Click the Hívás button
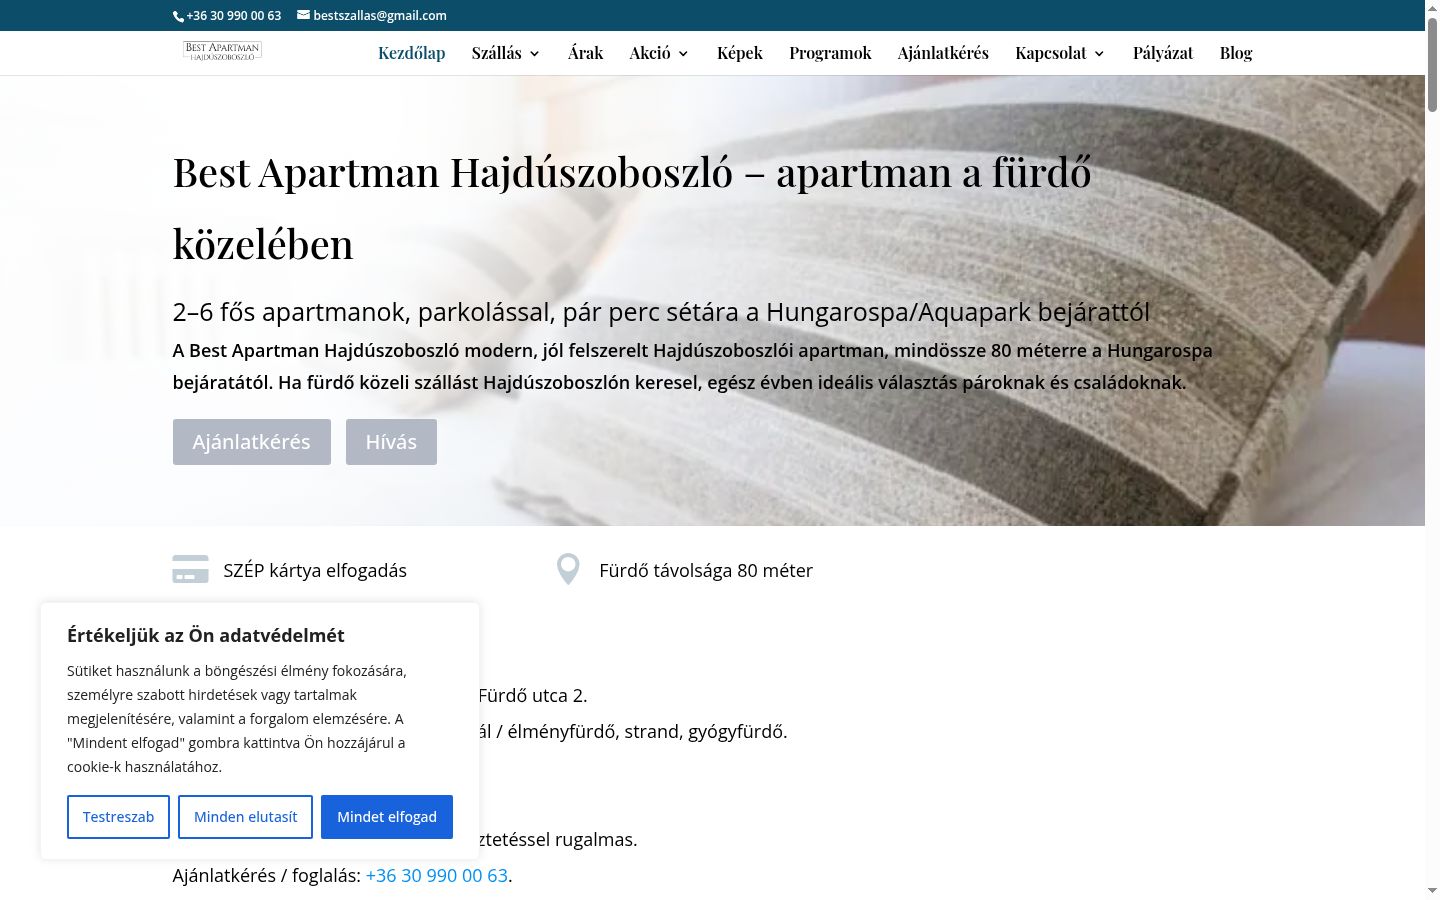Screen dimensions: 1440x900 391,442
